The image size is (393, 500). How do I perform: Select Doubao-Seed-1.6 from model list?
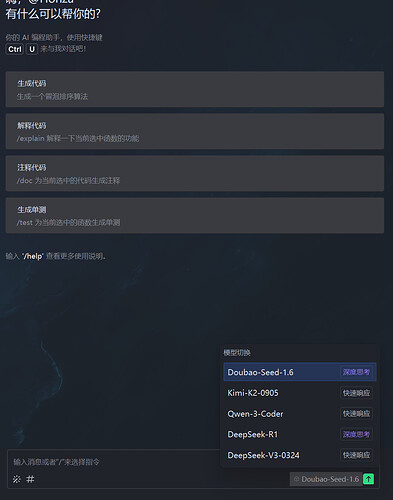pyautogui.click(x=300, y=372)
